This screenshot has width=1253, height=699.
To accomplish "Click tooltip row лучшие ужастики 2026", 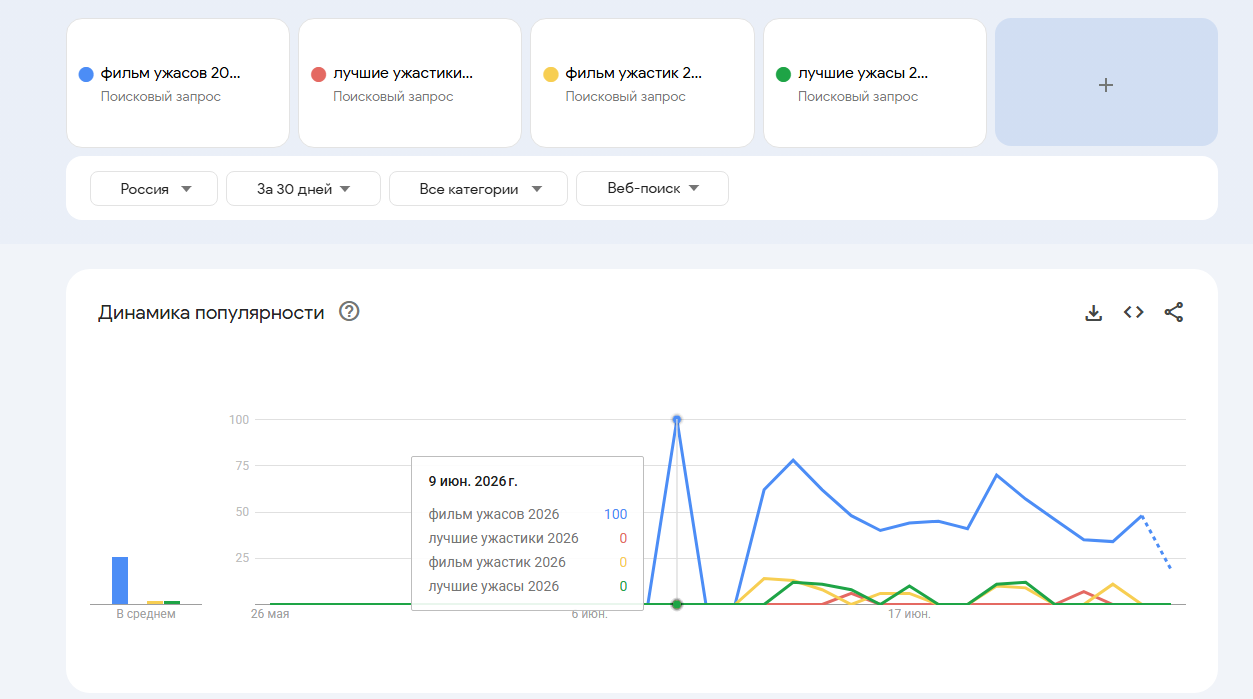I will 527,538.
